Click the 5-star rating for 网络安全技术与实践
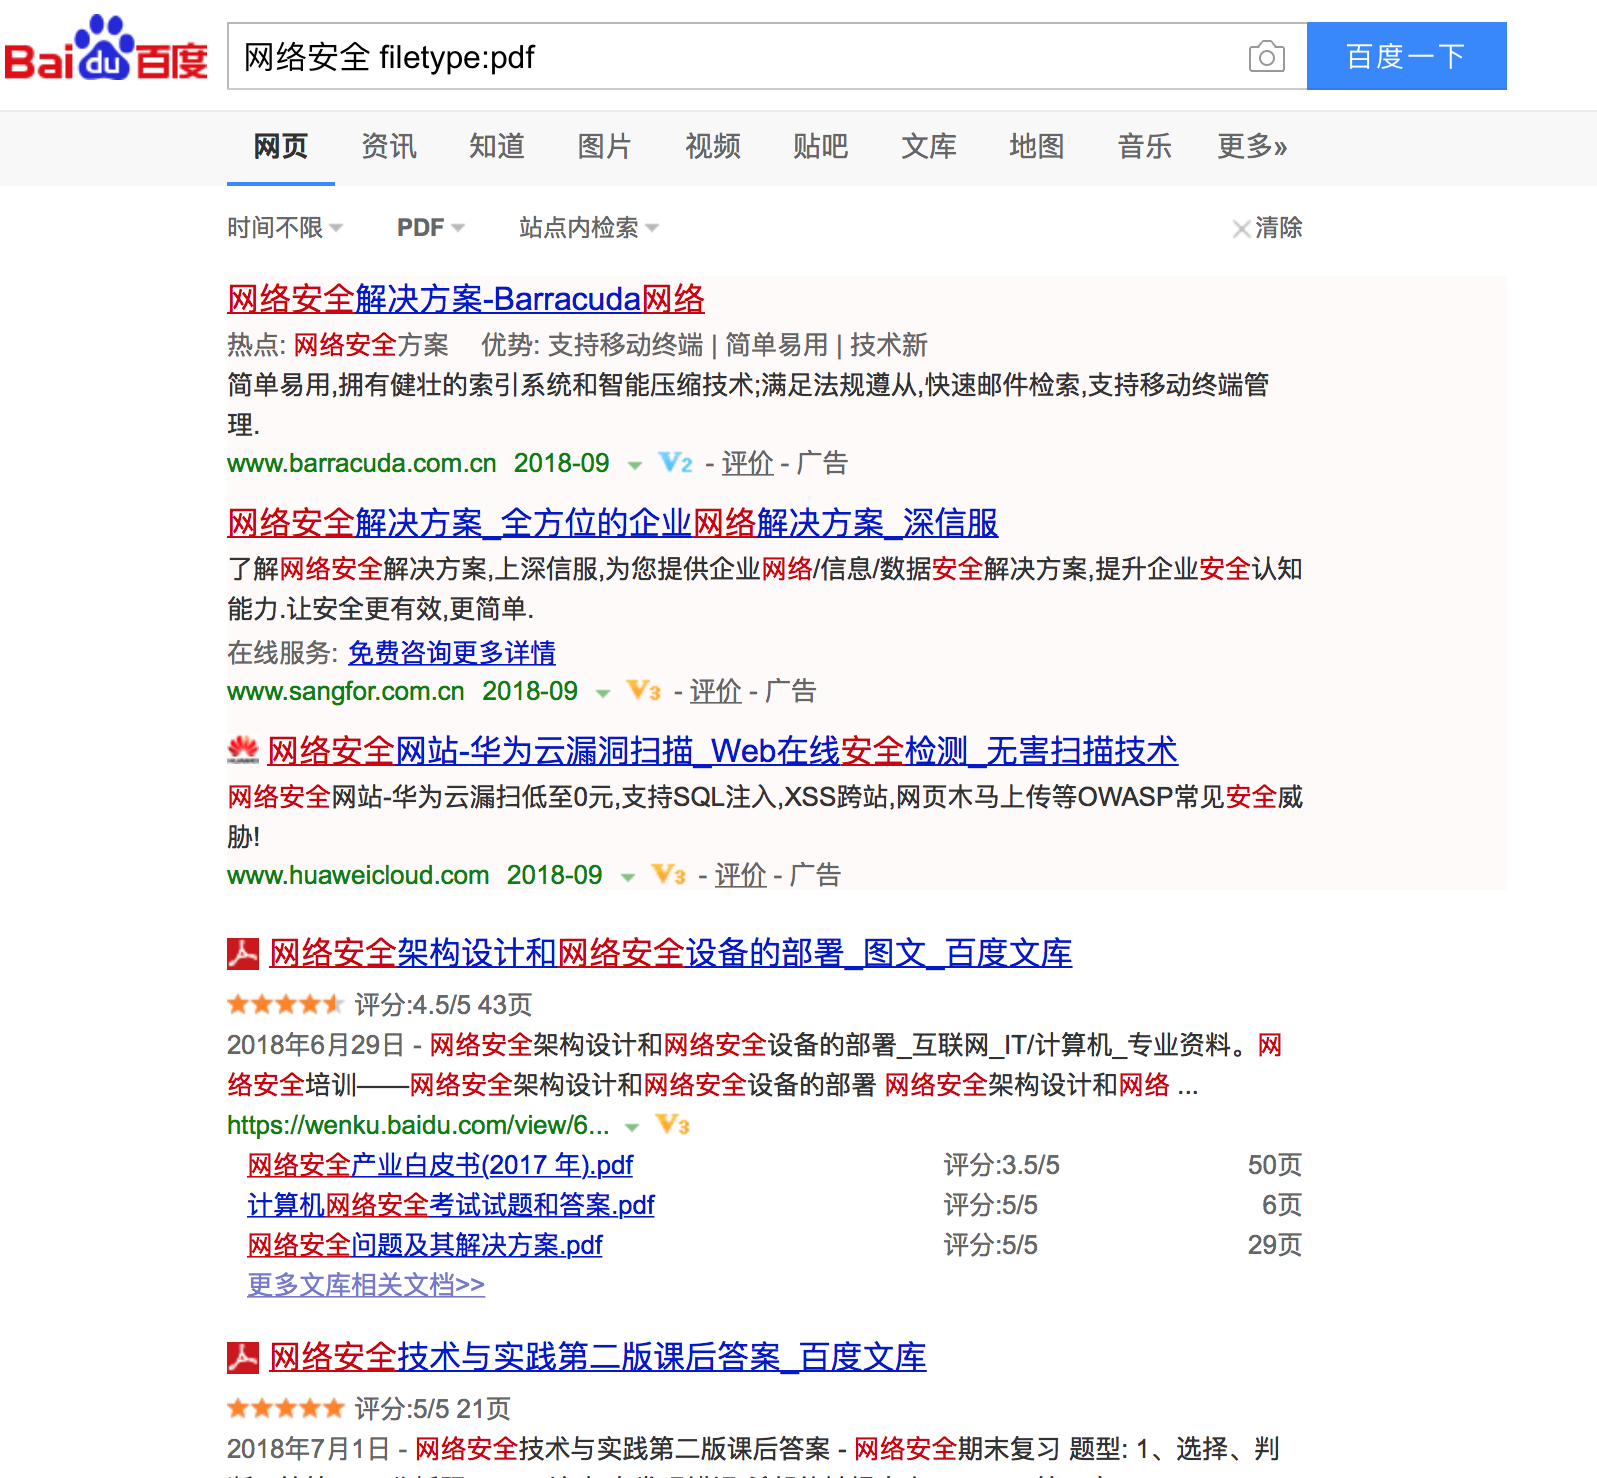Image resolution: width=1597 pixels, height=1478 pixels. [x=285, y=1408]
